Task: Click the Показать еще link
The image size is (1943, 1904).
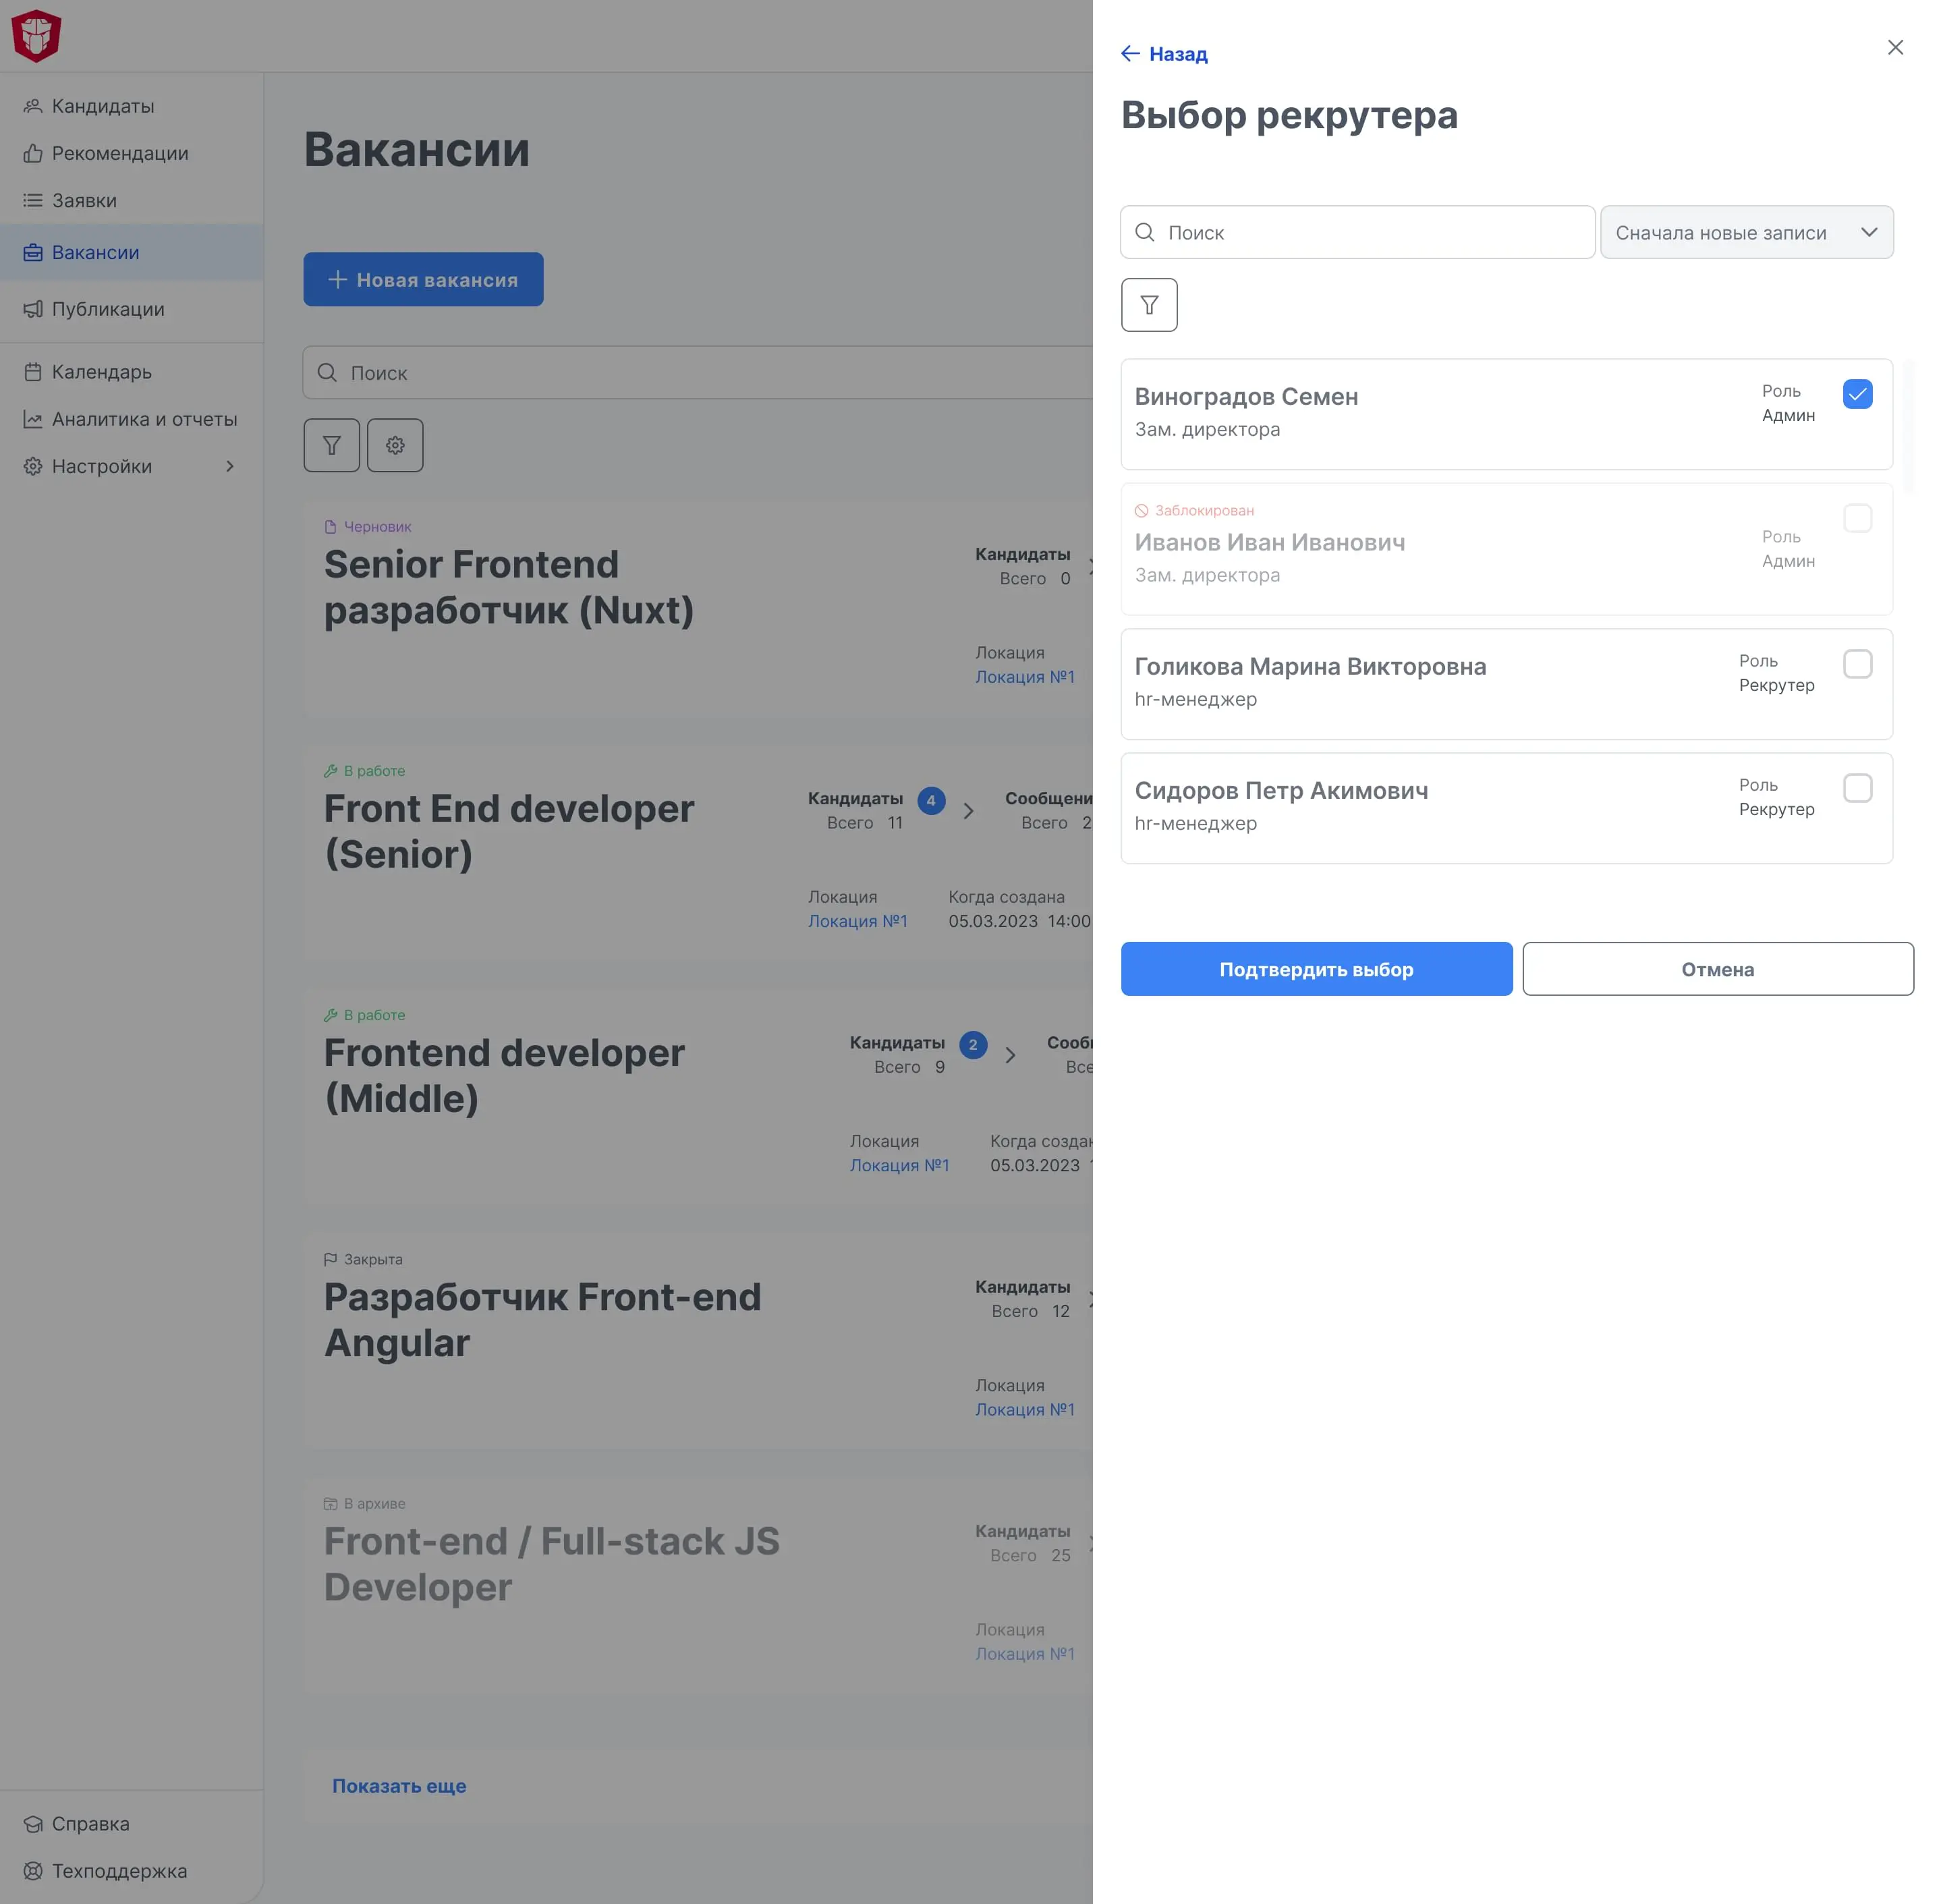Action: coord(399,1785)
